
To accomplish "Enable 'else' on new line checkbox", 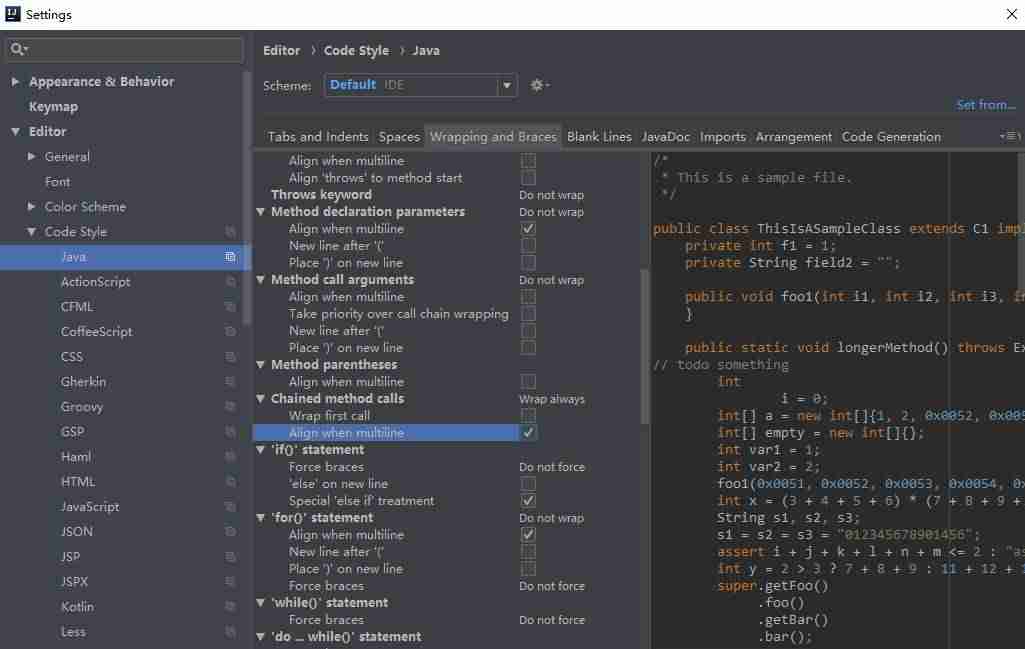I will [x=528, y=484].
